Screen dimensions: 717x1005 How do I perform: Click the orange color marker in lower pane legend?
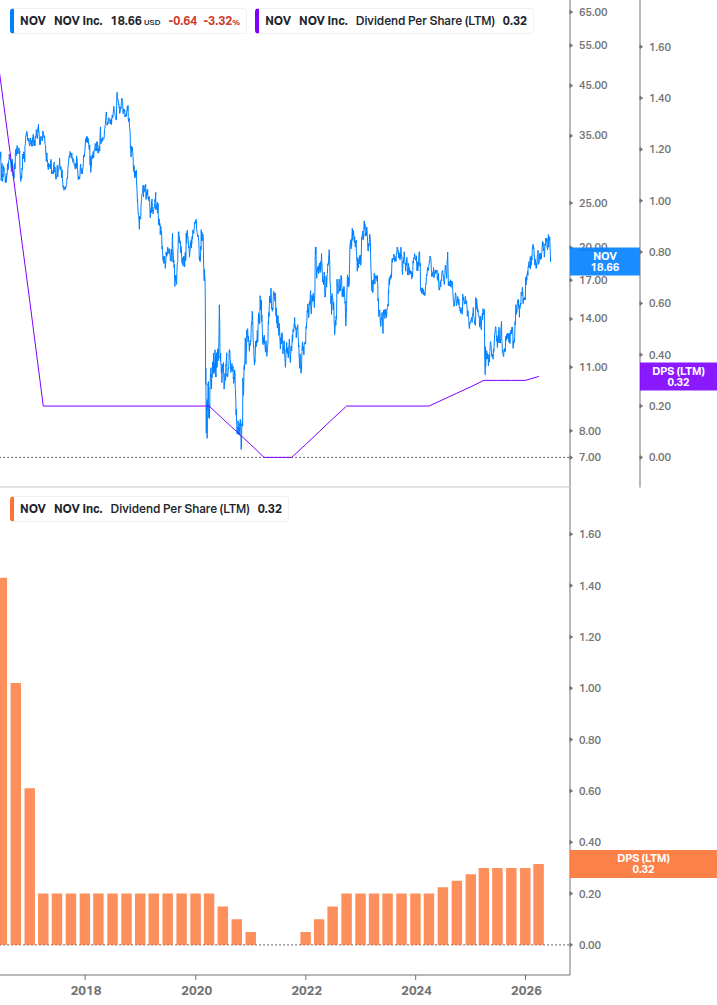coord(12,509)
